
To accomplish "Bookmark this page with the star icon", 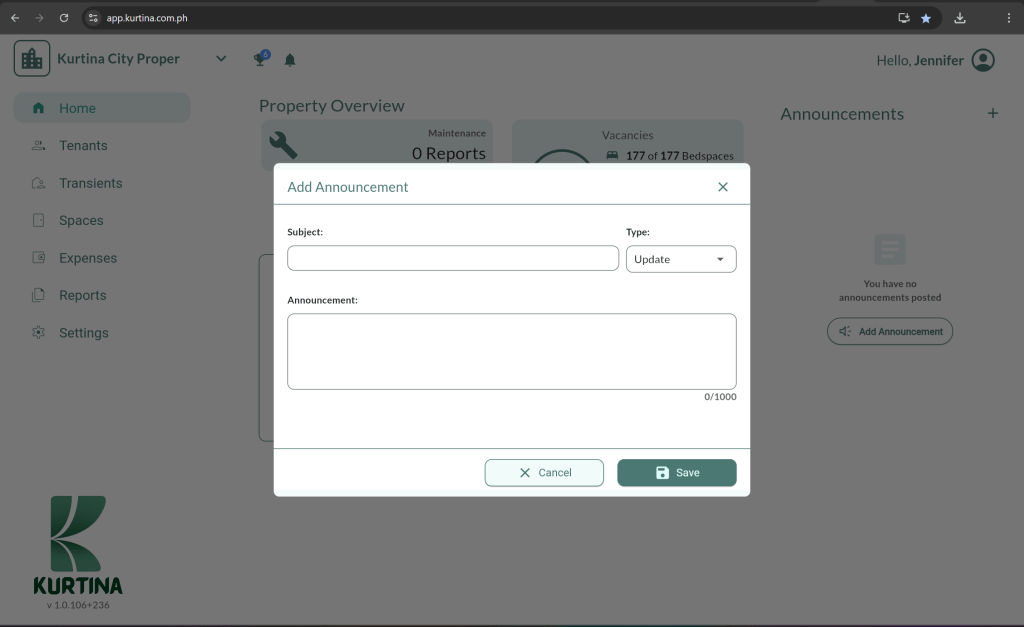I will 926,18.
